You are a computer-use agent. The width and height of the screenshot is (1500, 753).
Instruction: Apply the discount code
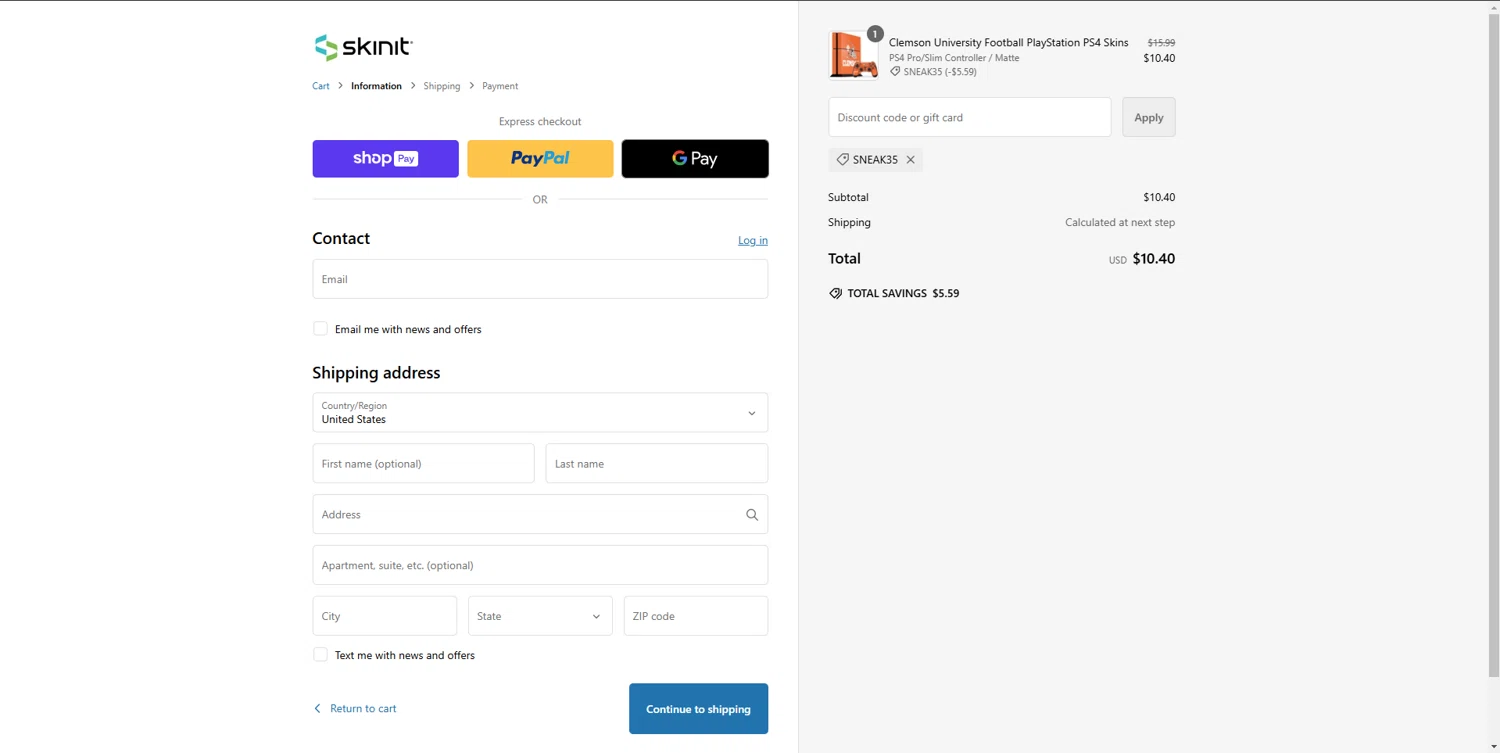1148,117
